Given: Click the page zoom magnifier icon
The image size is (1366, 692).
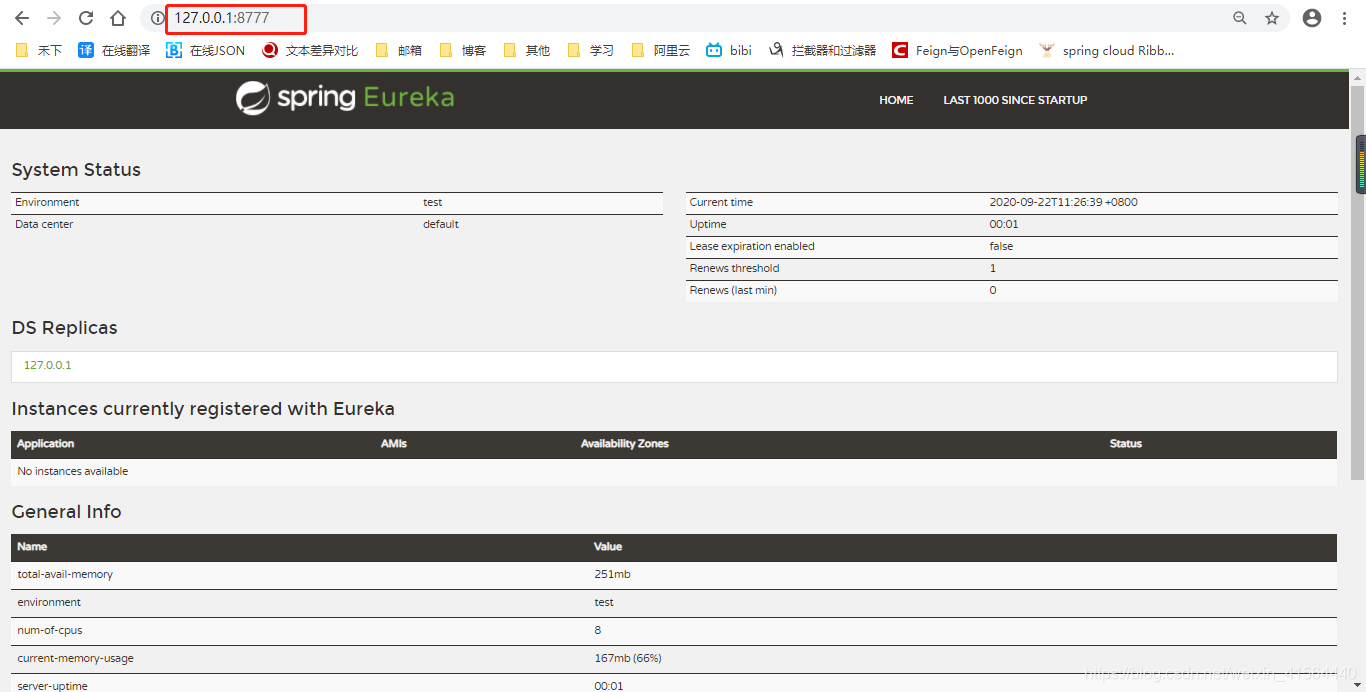Looking at the screenshot, I should click(1240, 18).
